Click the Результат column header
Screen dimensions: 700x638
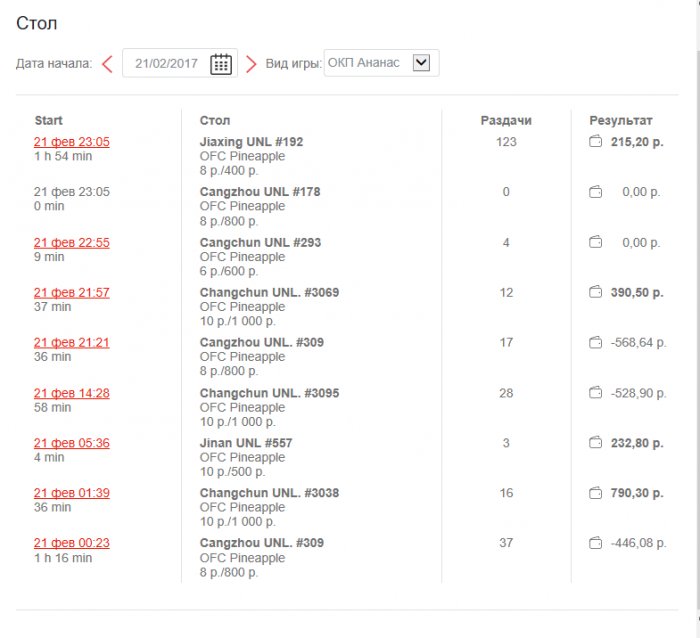[620, 121]
